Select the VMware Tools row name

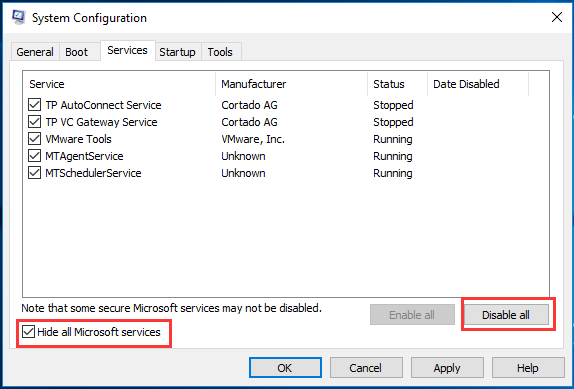point(78,139)
